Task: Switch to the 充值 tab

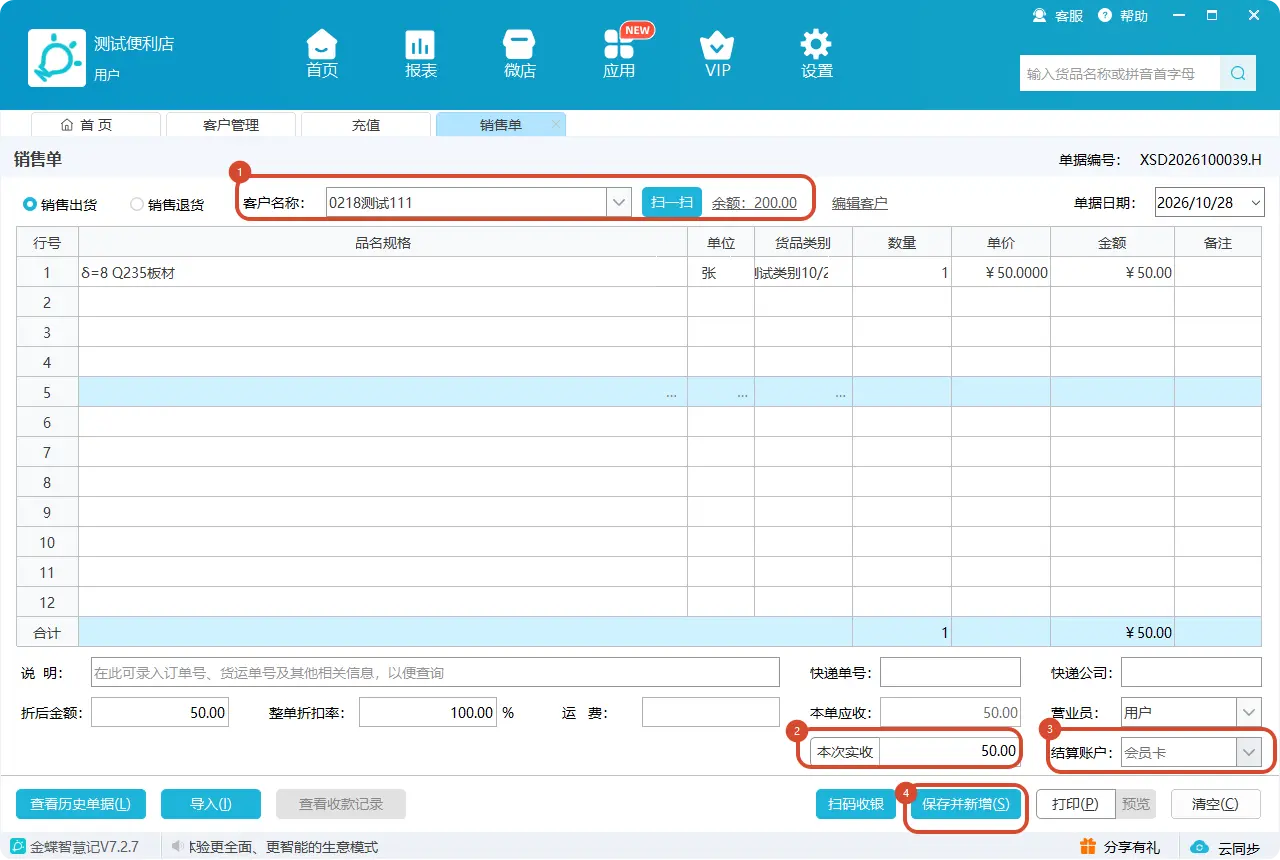Action: 366,125
